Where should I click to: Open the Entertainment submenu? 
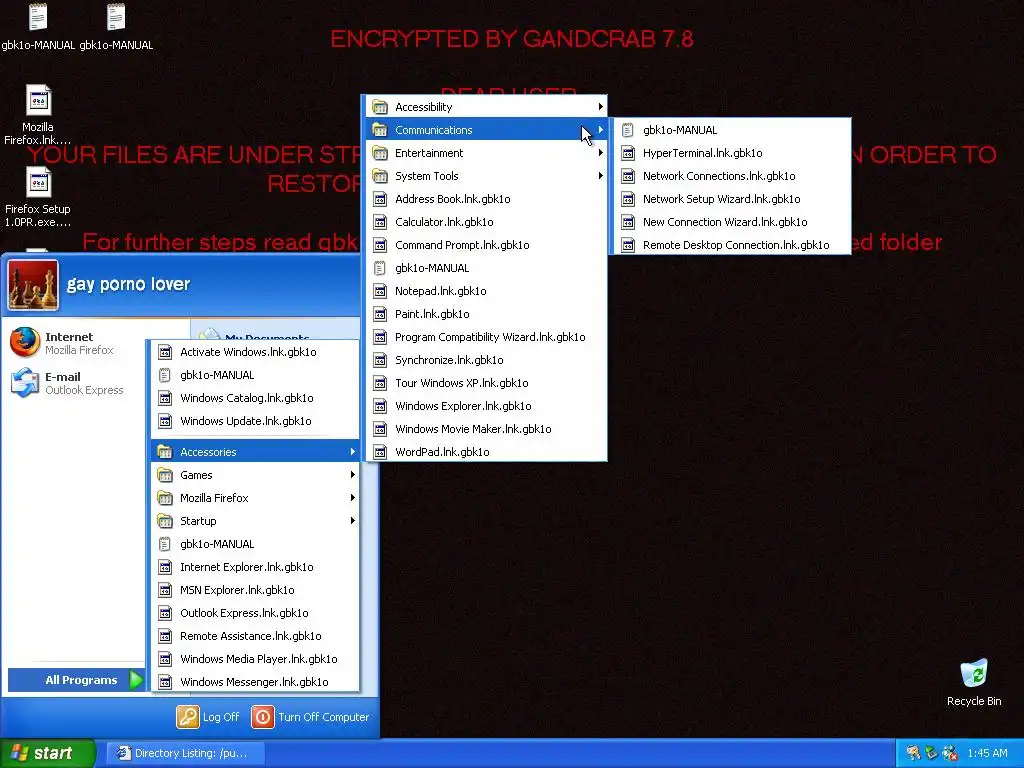[x=487, y=153]
